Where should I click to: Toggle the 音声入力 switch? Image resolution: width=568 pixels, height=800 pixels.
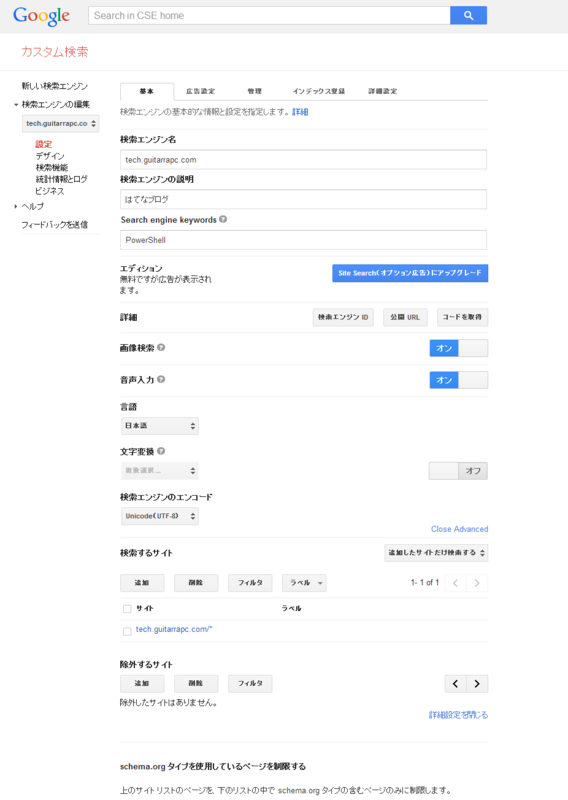459,380
